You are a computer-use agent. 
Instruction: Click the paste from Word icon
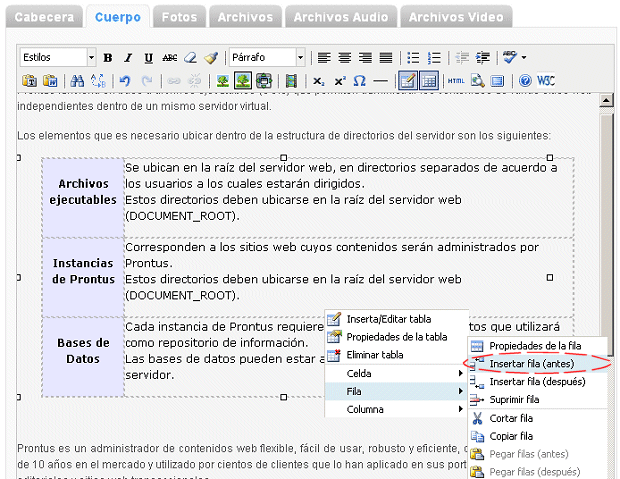pyautogui.click(x=50, y=81)
